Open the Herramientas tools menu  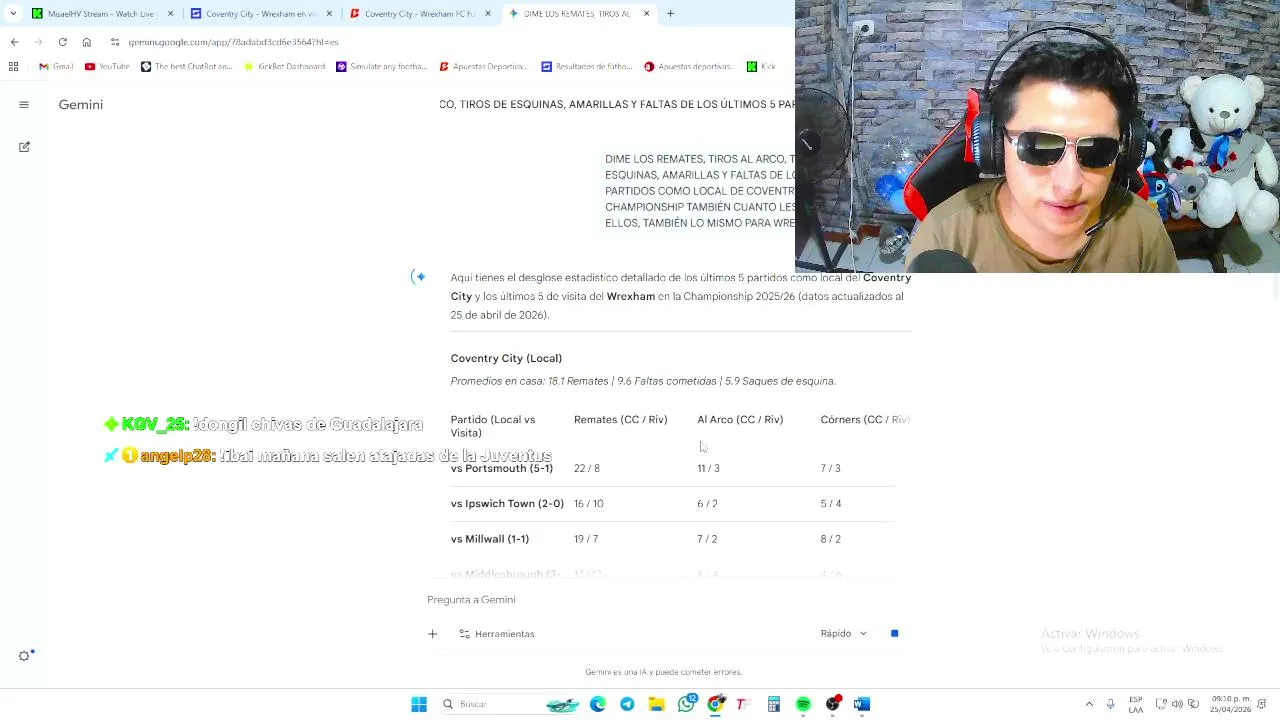tap(497, 634)
